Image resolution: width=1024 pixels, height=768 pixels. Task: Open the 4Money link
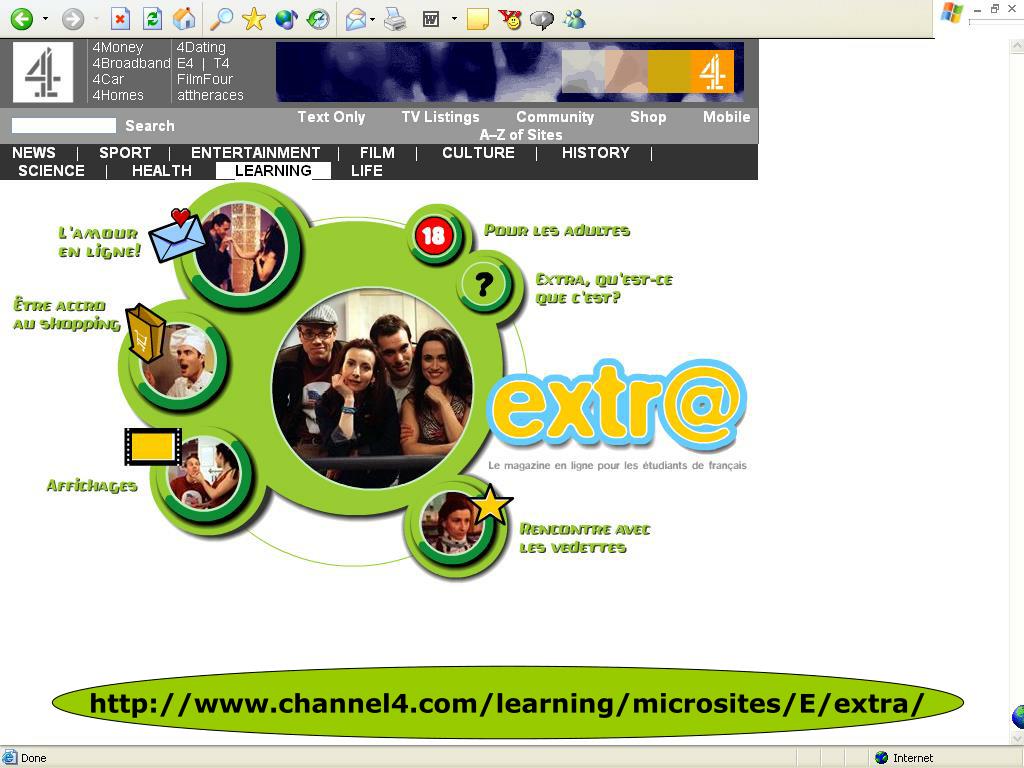click(118, 47)
